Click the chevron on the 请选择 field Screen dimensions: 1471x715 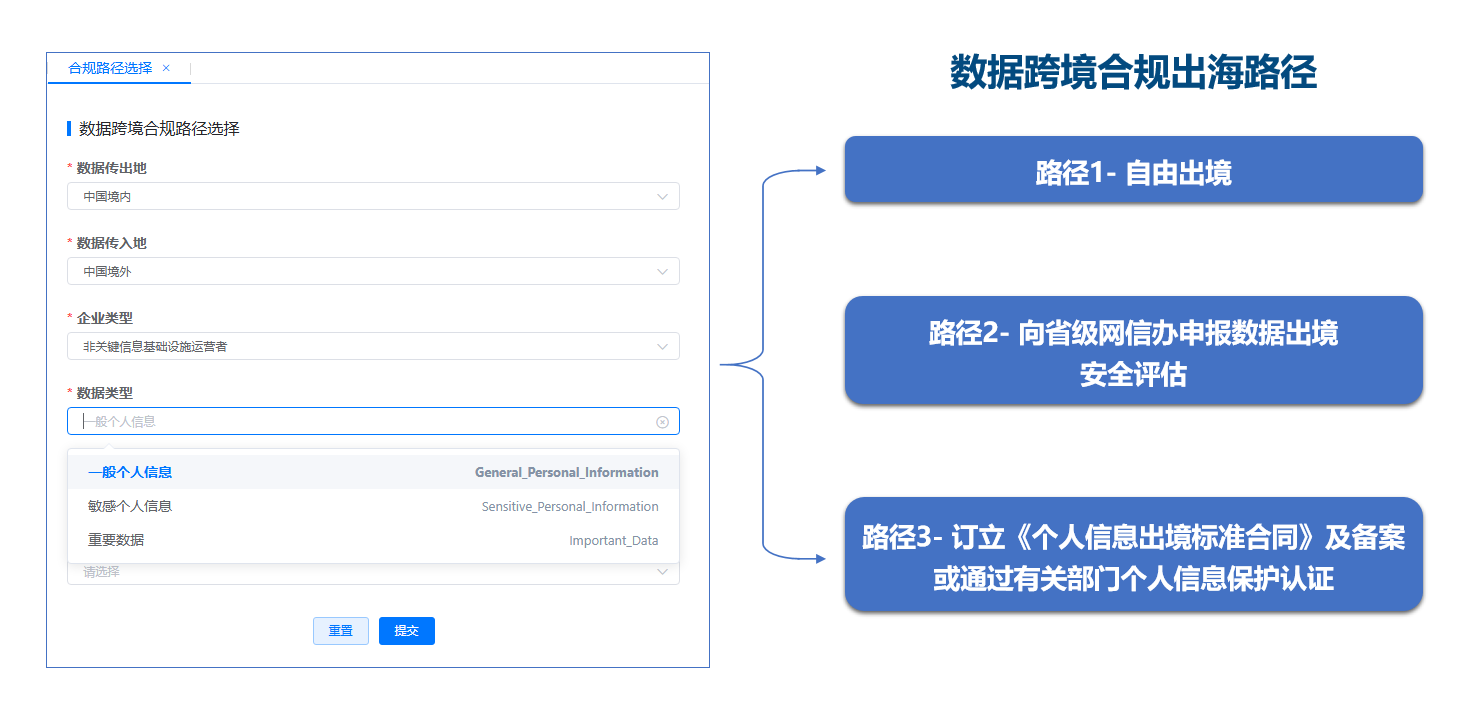pyautogui.click(x=662, y=572)
